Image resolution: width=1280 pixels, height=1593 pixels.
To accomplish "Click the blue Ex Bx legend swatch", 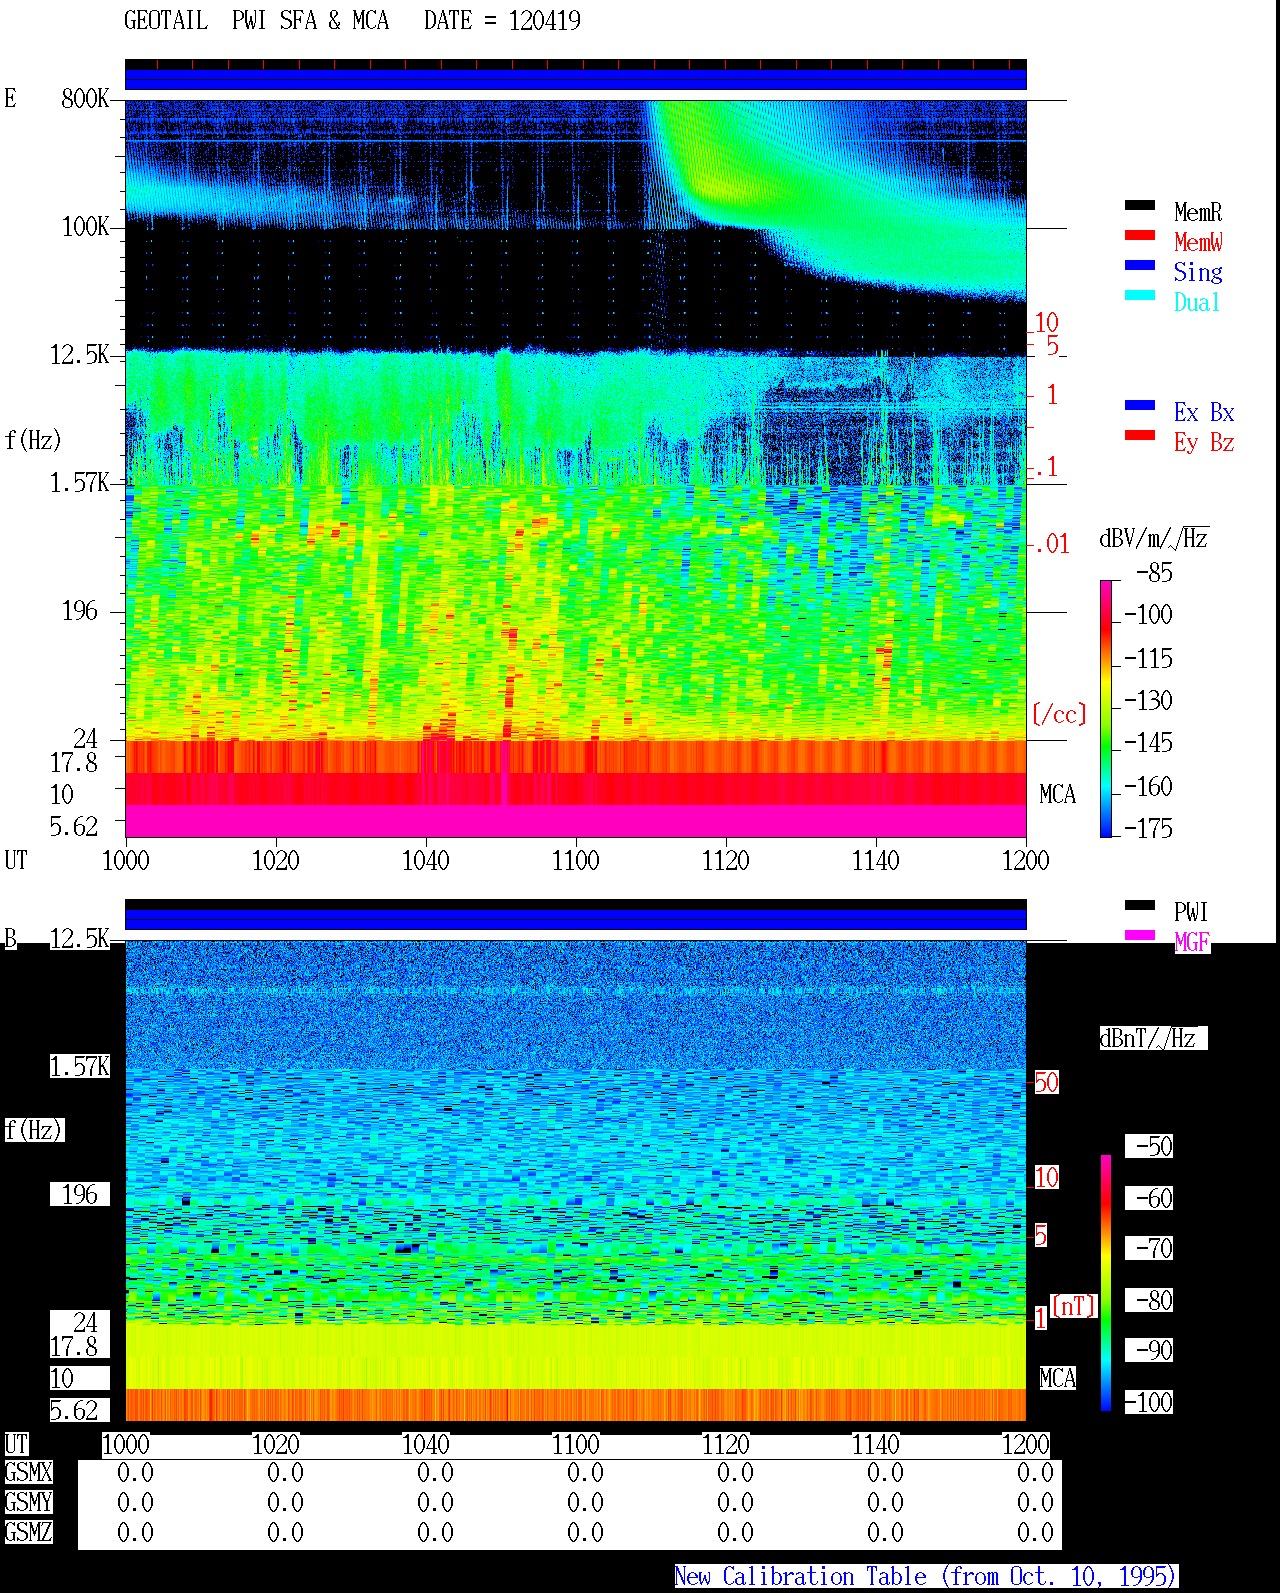I will tap(1140, 406).
